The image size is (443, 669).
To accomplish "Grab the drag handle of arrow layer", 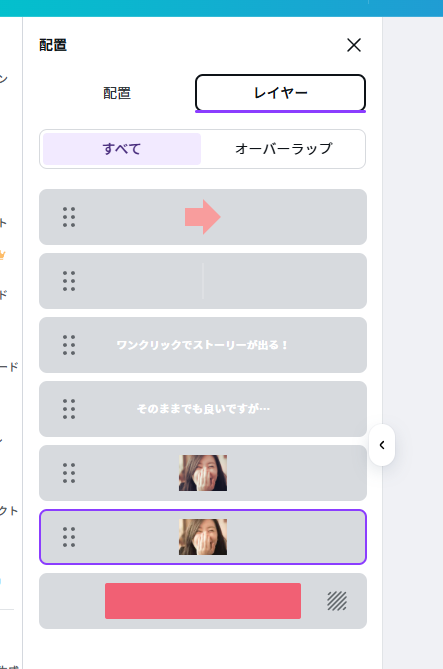I will point(69,217).
